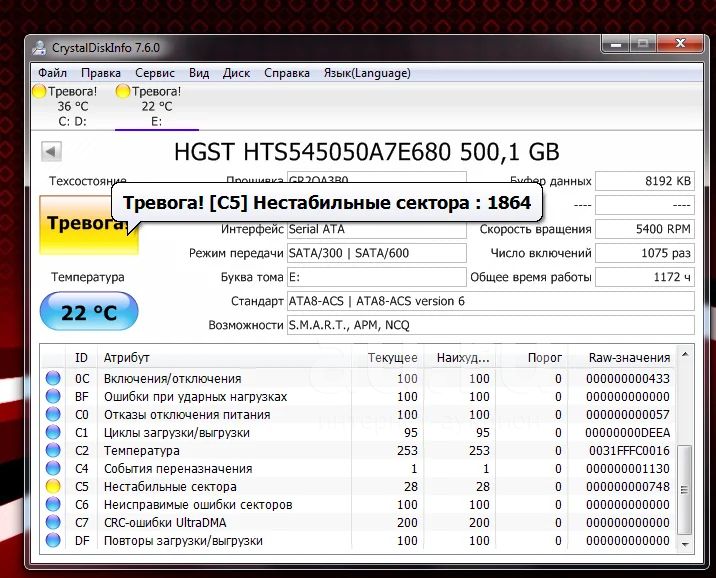Click the blue status dot for C1 row
Viewport: 716px width, 578px height.
coord(53,432)
